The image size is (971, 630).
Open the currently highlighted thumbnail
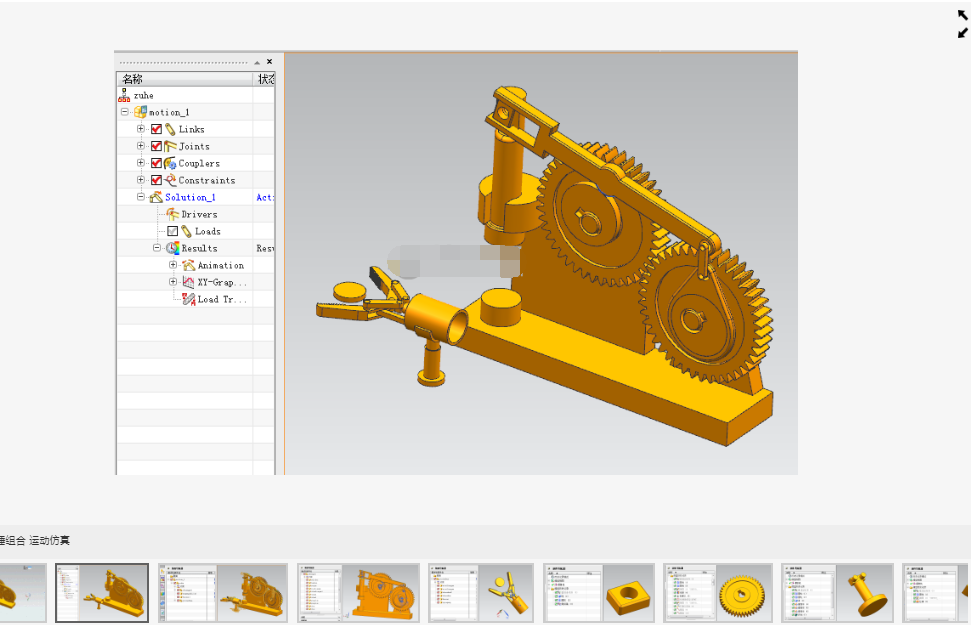102,592
